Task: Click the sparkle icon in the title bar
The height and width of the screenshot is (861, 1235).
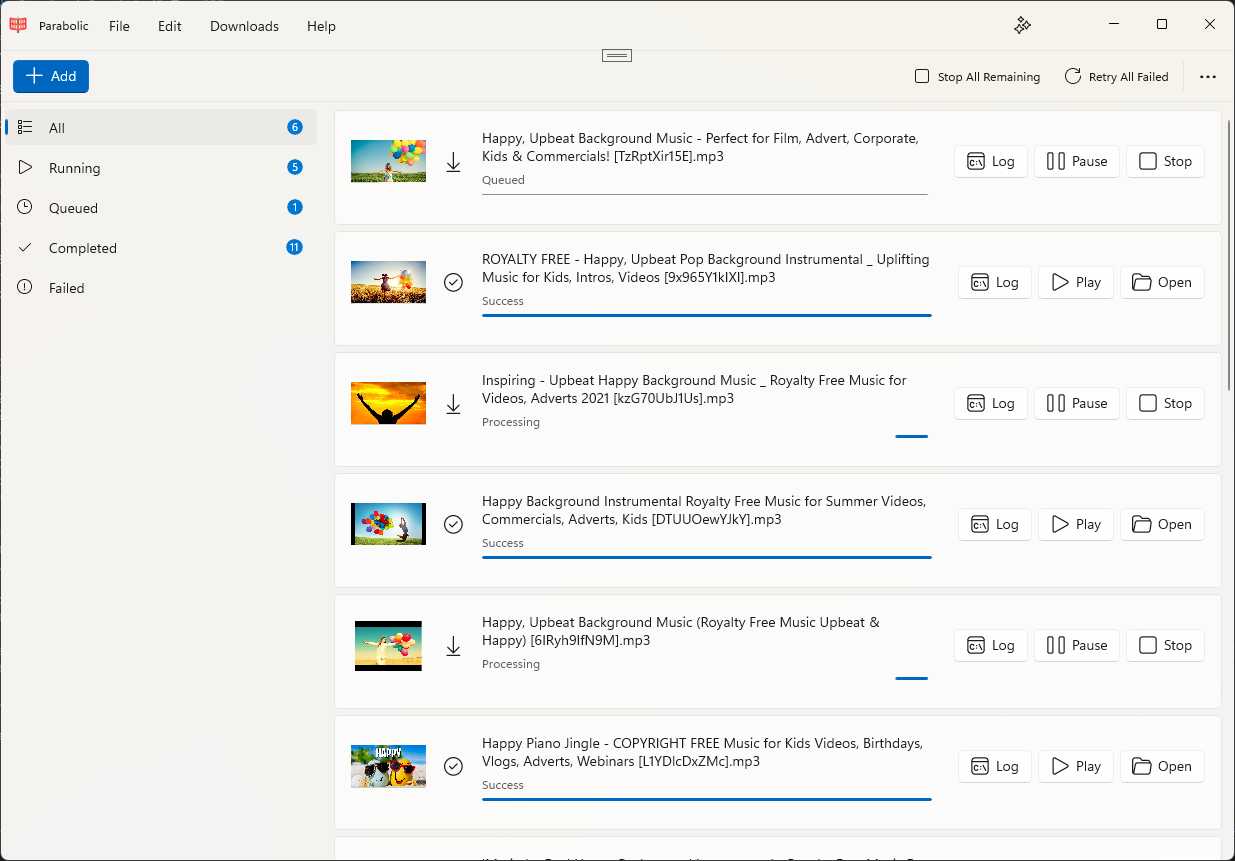Action: [x=1022, y=25]
